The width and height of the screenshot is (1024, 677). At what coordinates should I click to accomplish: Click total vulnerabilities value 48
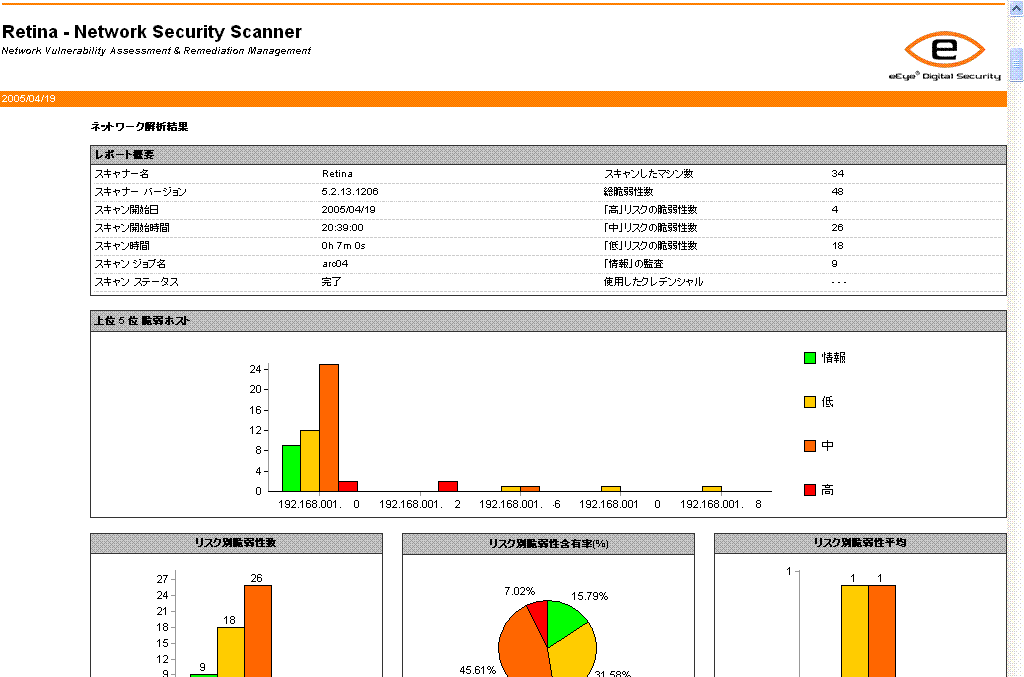[837, 192]
